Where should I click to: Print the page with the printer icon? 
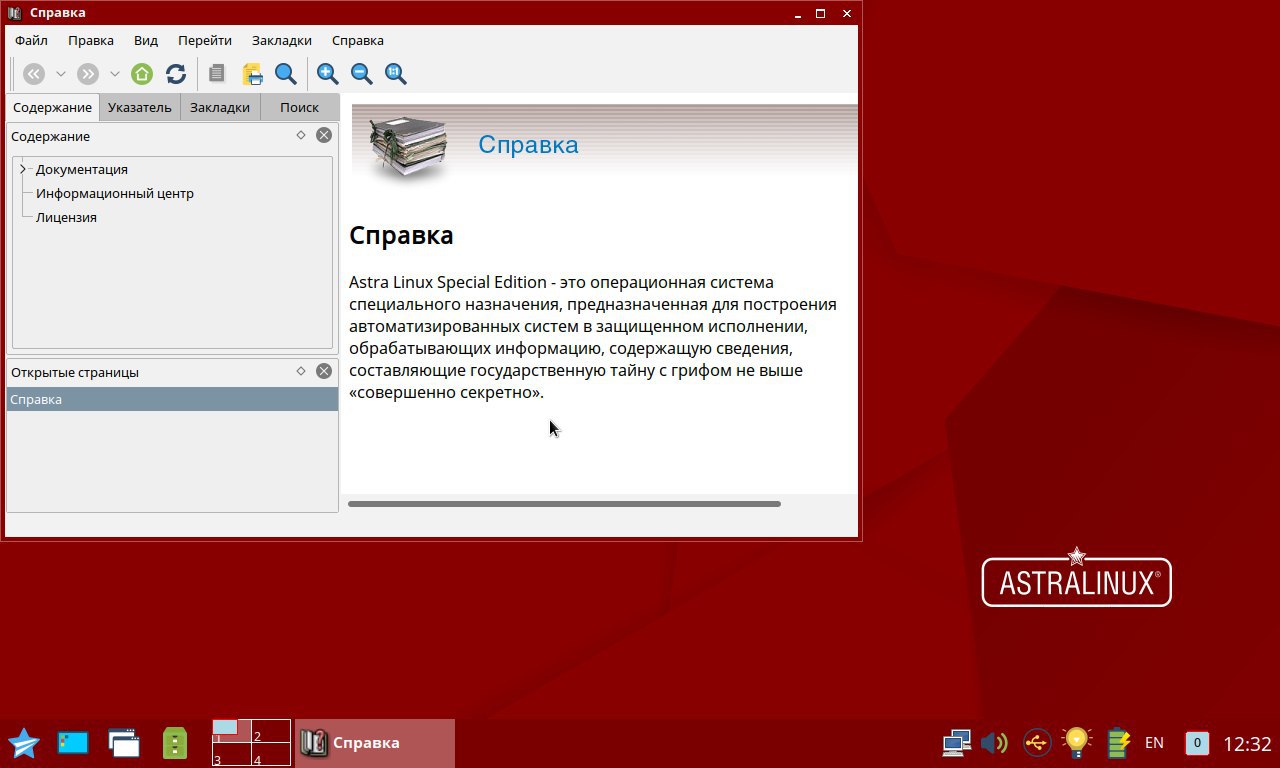[x=252, y=73]
